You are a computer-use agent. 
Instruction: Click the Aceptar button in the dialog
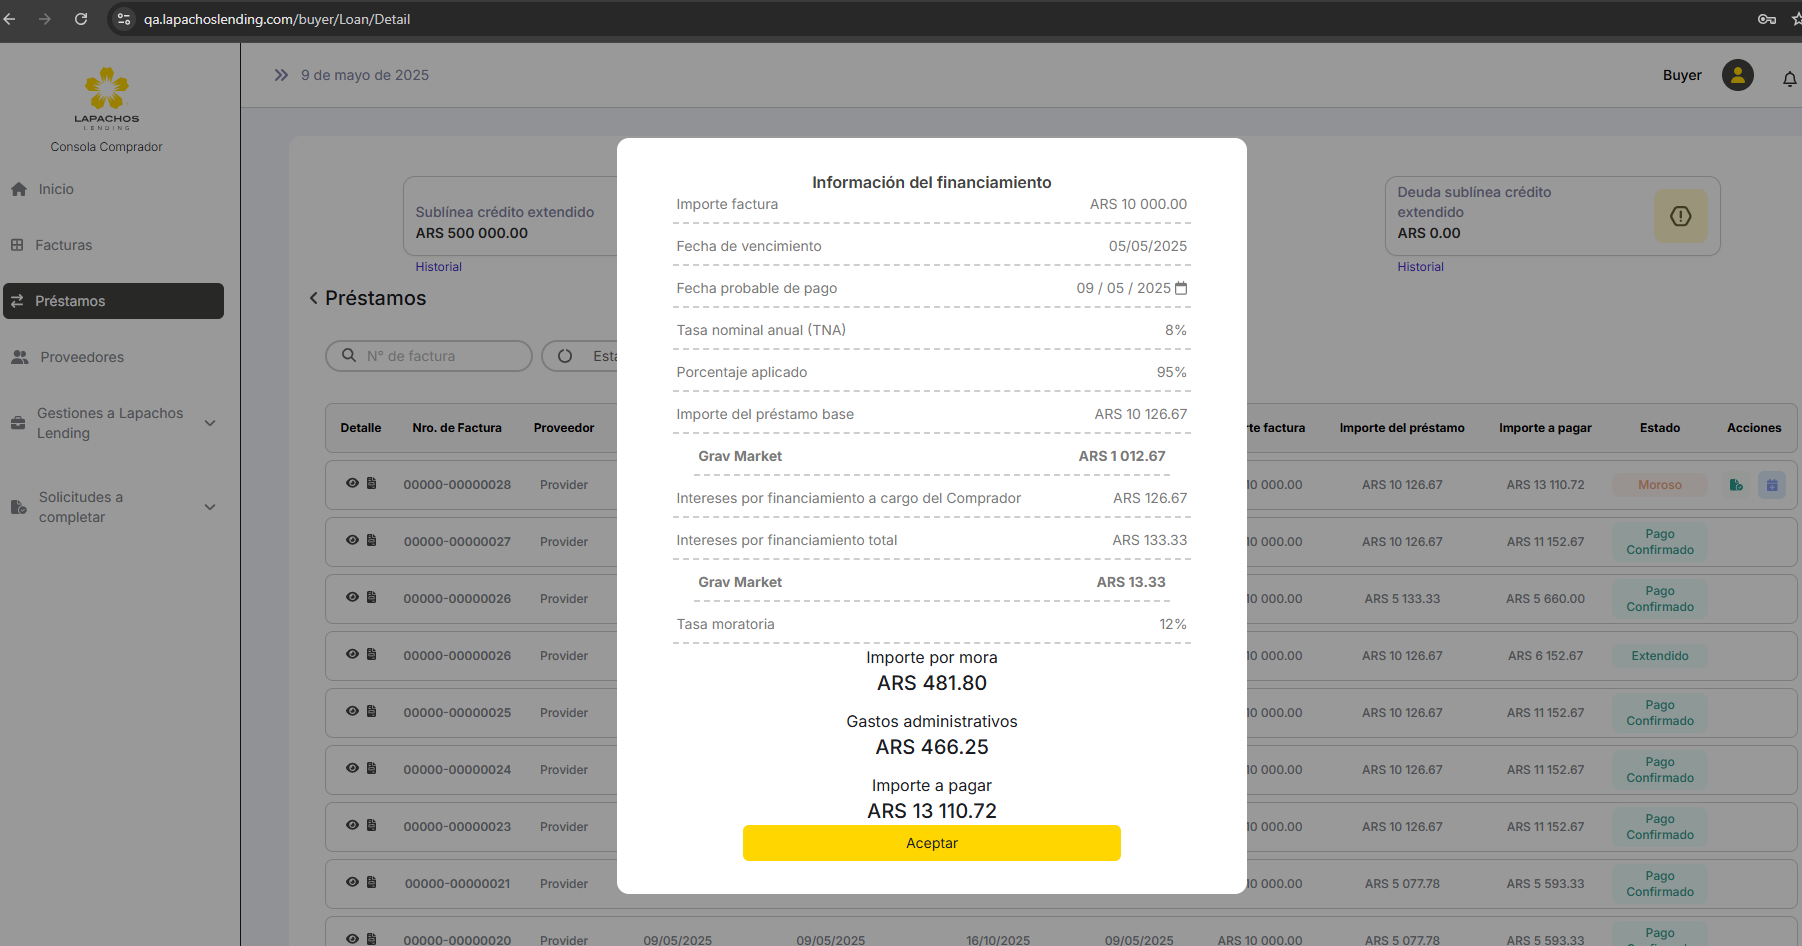(x=931, y=843)
